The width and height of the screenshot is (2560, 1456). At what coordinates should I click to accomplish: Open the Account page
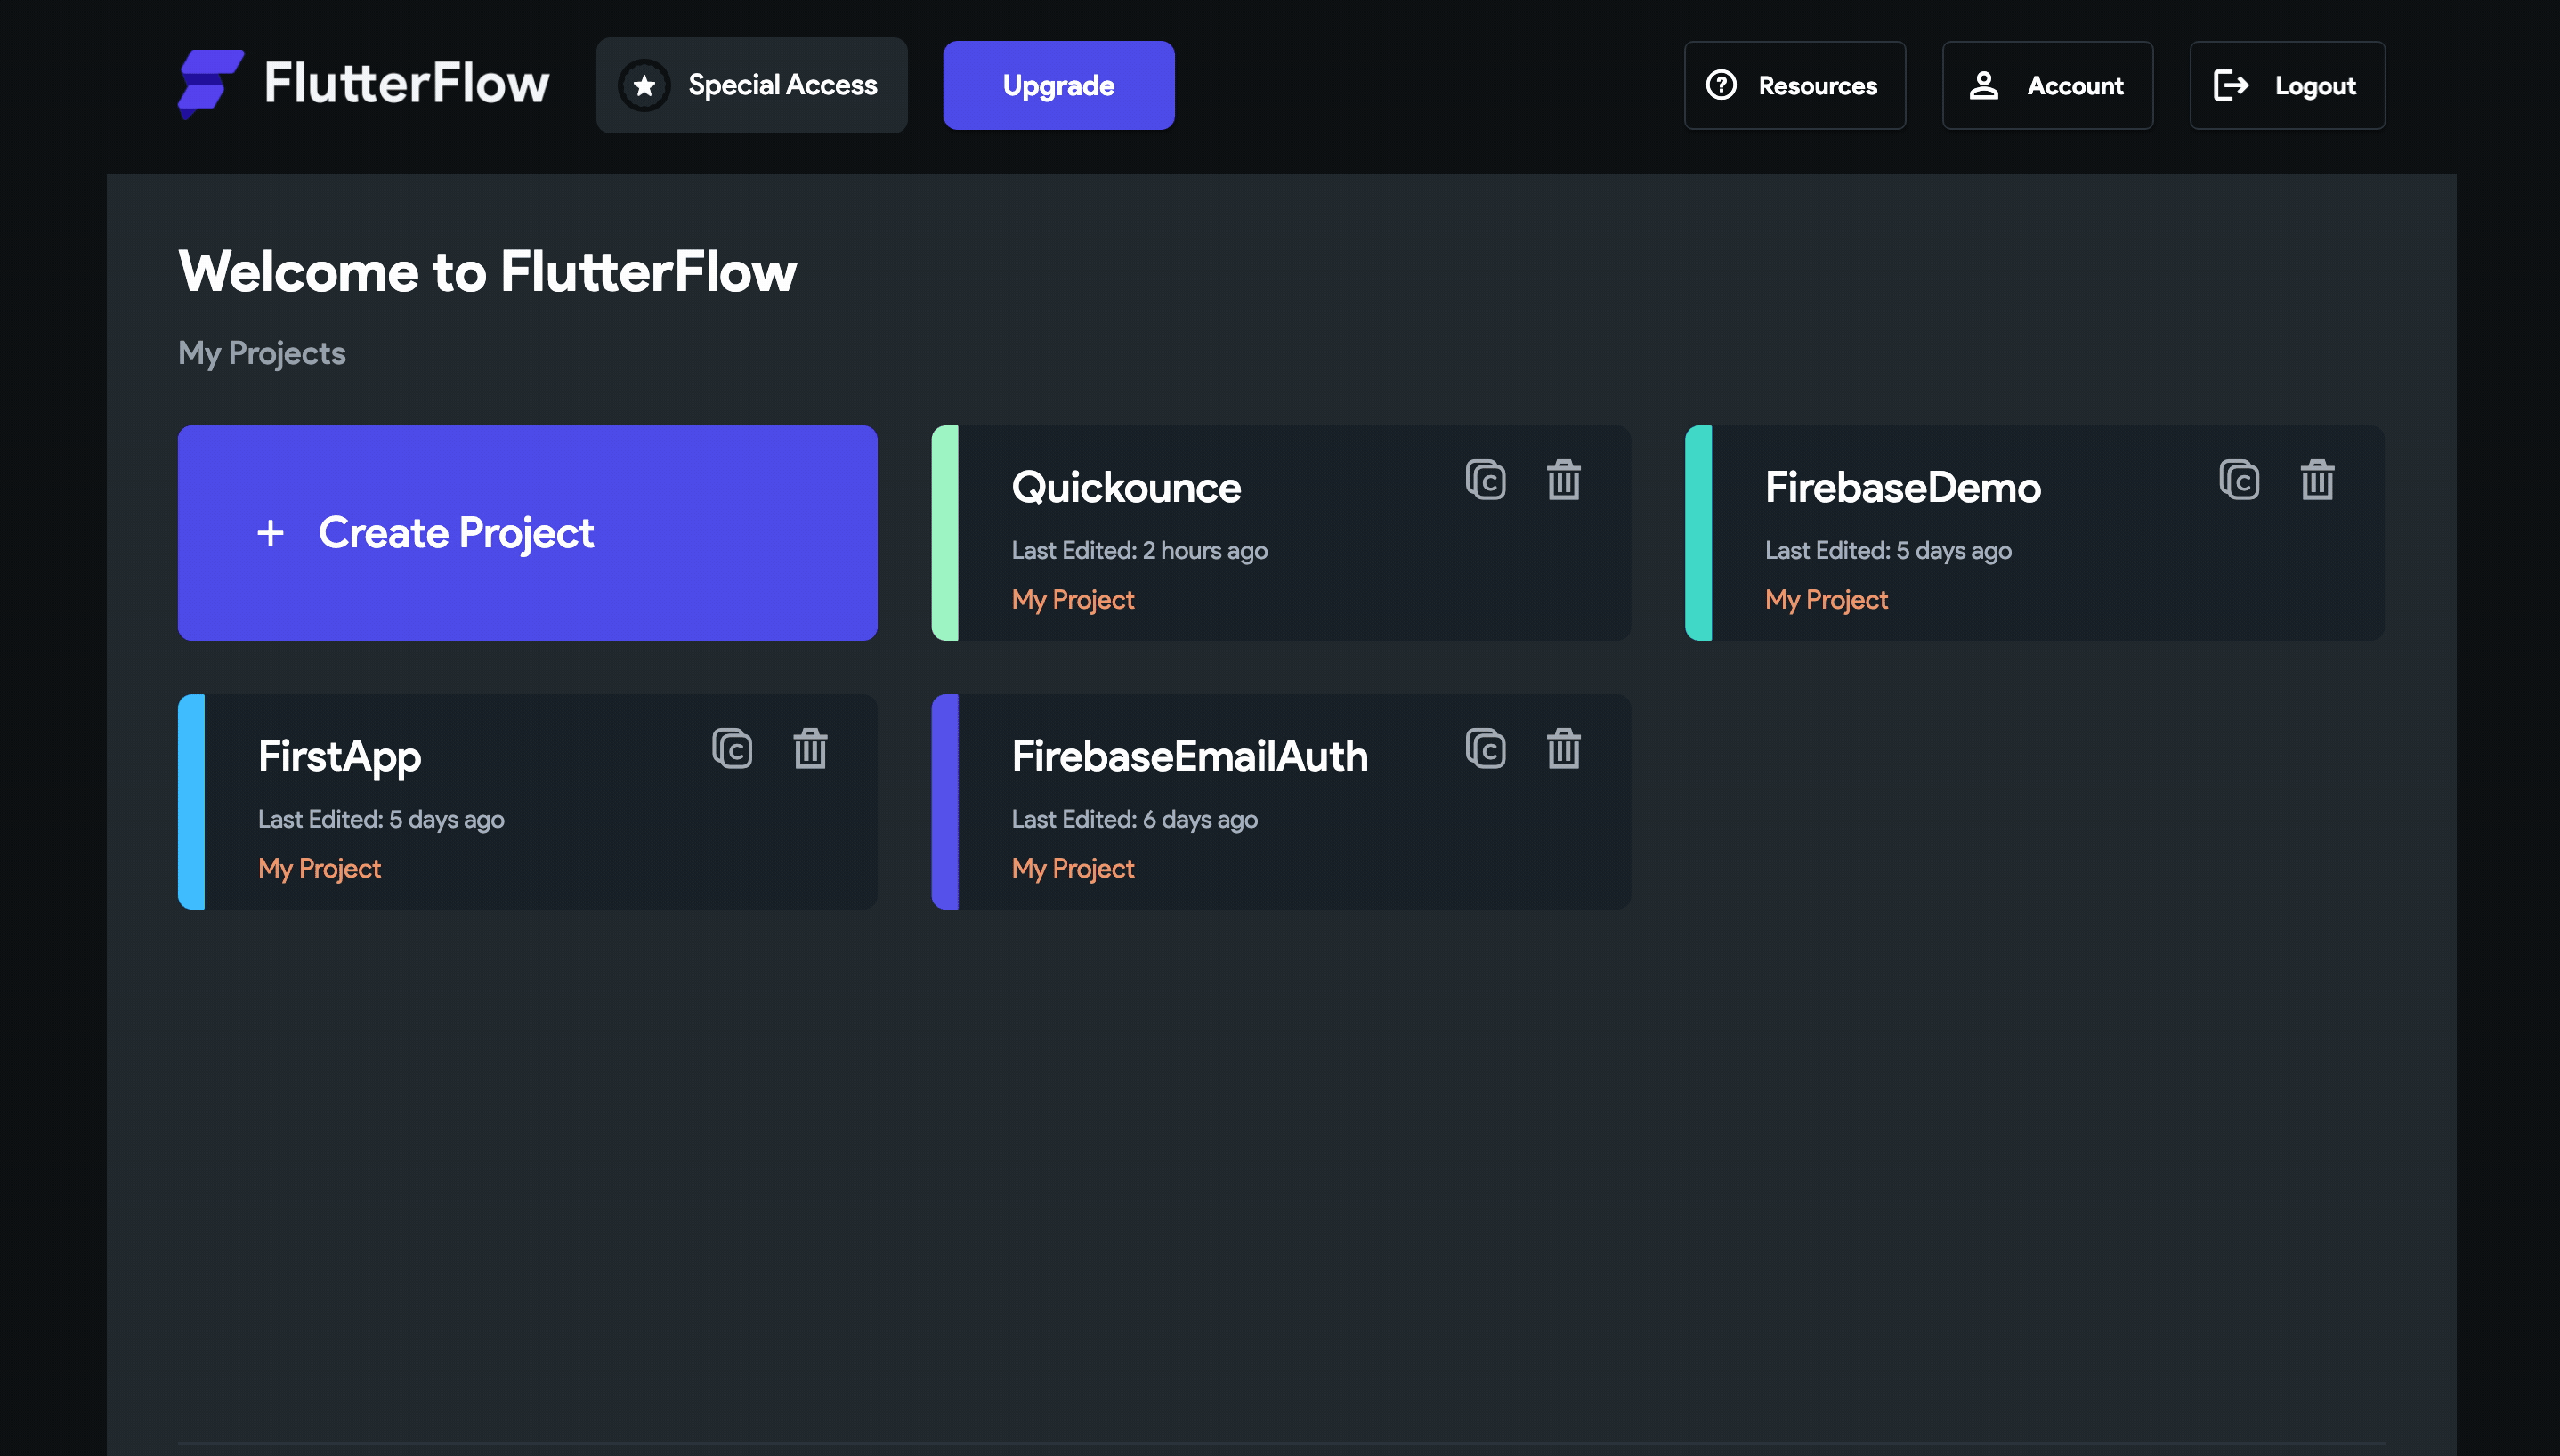[2048, 85]
